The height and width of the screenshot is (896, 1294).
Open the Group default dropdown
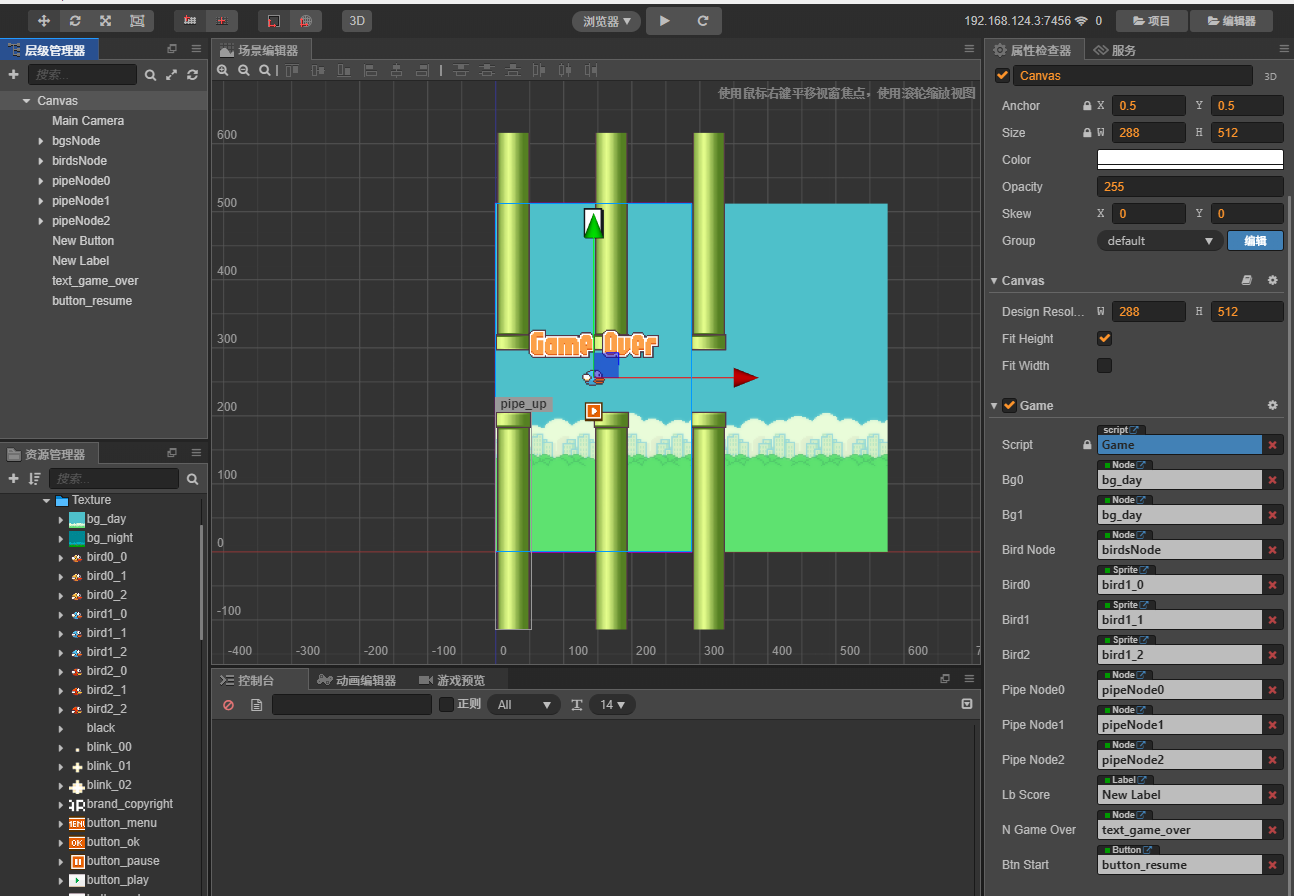coord(1160,241)
